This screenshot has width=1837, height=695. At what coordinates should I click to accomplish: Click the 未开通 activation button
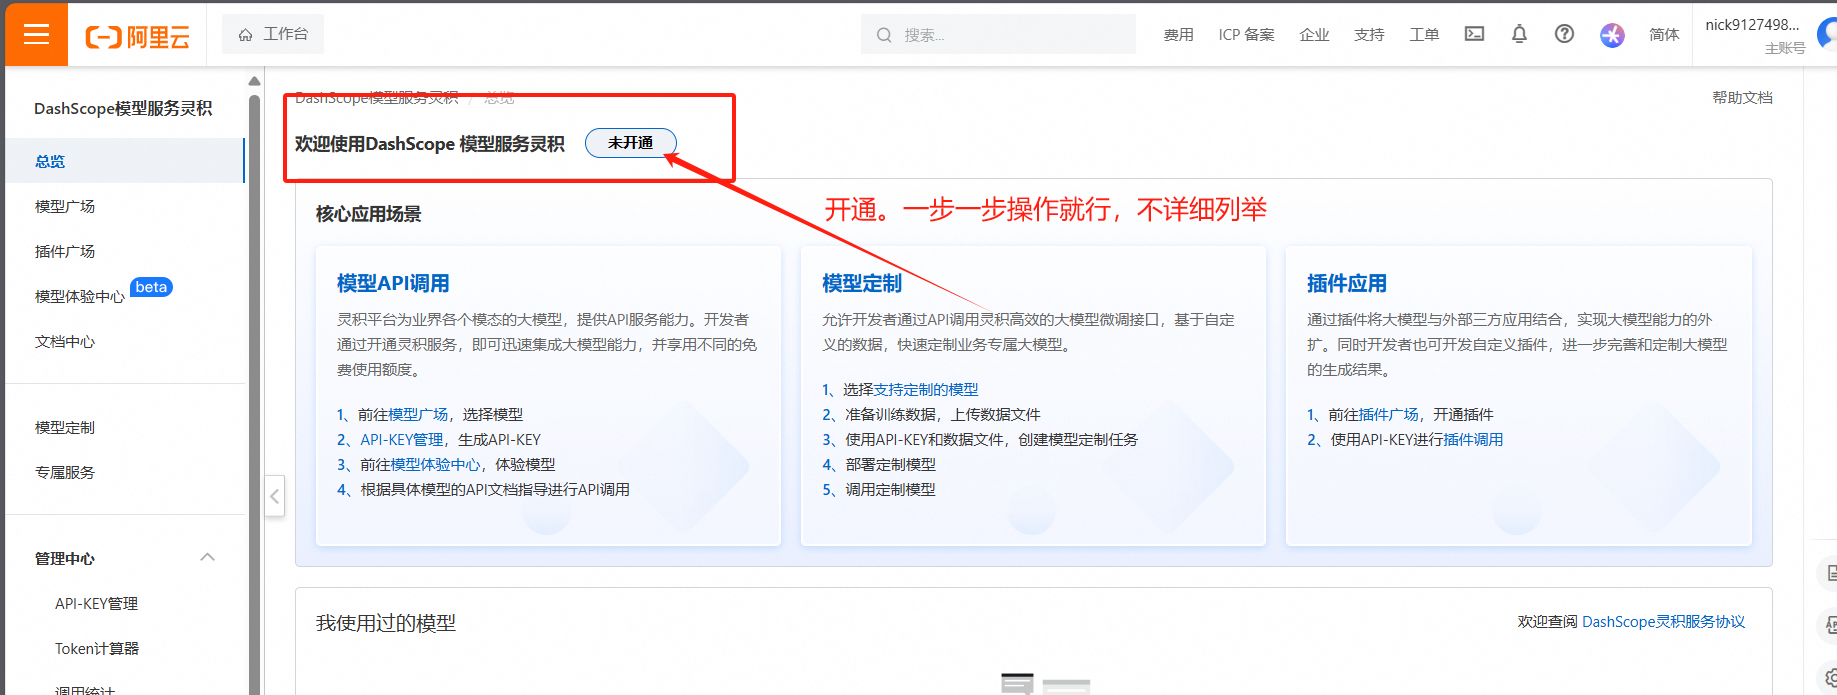(630, 143)
